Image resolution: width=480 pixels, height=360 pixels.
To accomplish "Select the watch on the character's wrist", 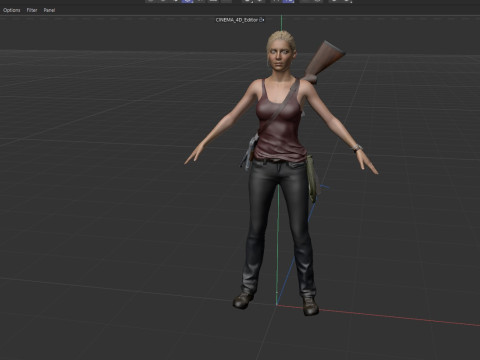I will [x=357, y=147].
